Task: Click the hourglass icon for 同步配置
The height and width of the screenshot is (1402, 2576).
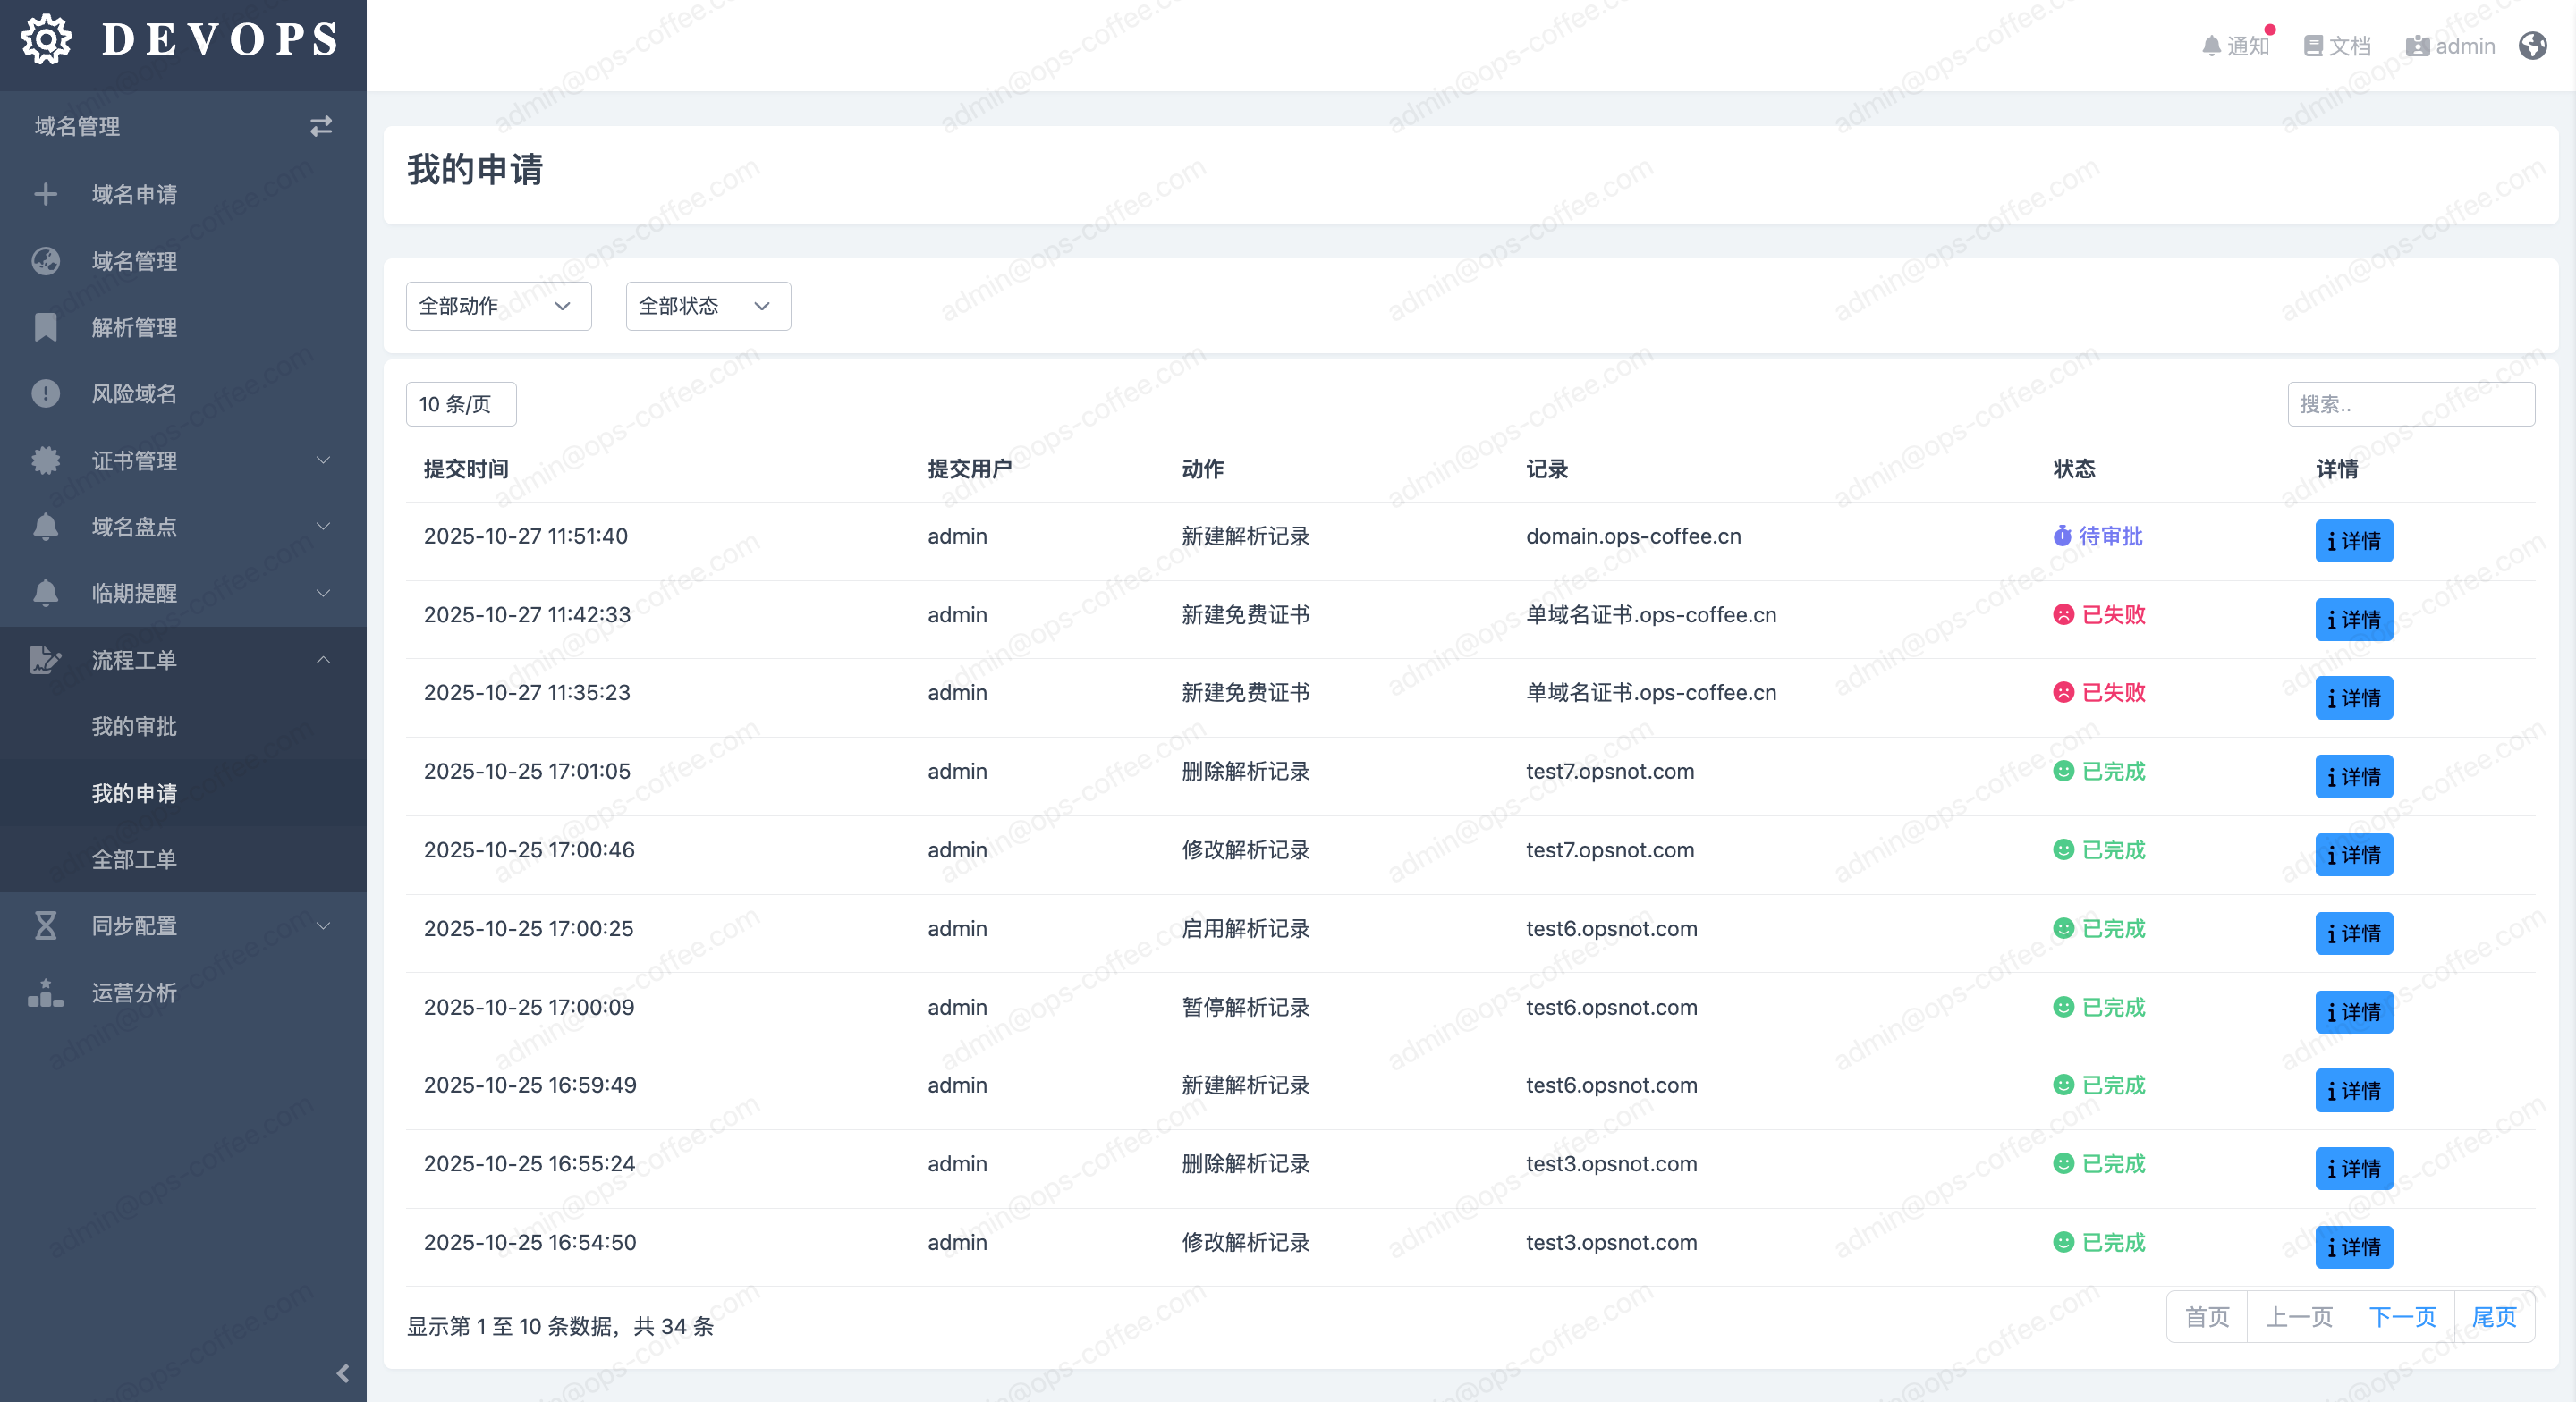Action: coord(46,926)
